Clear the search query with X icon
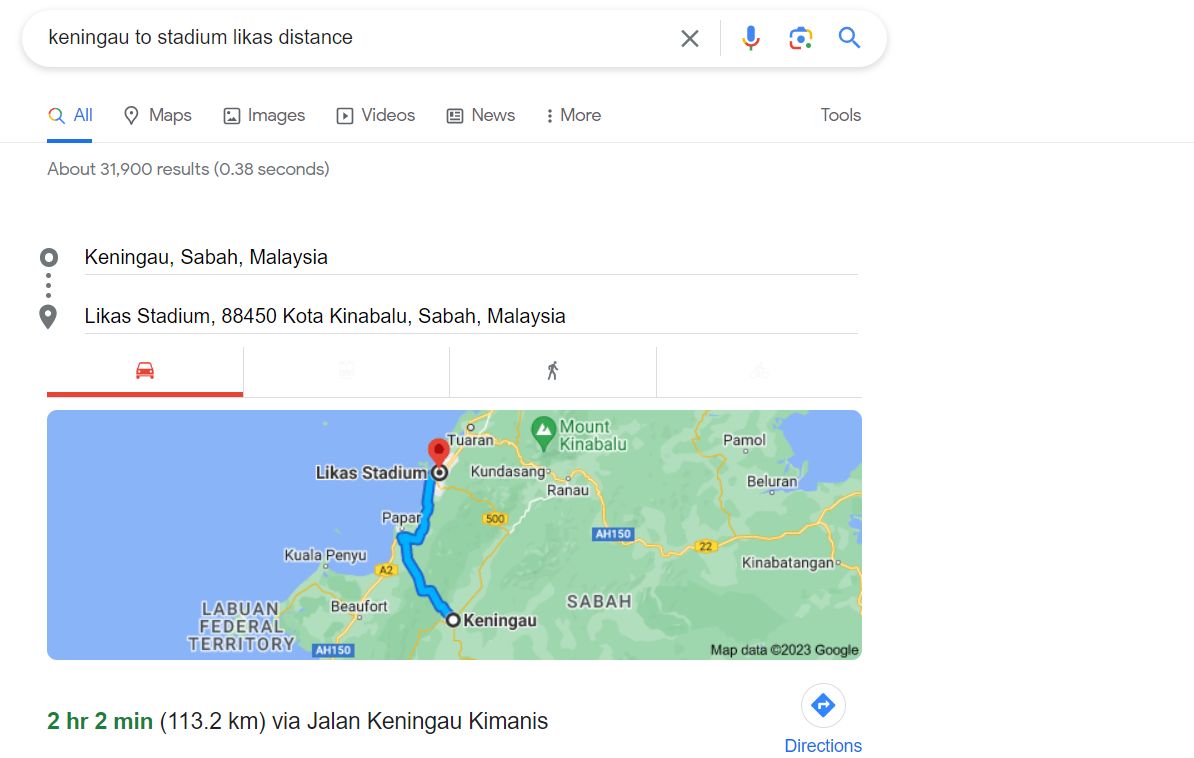 click(689, 38)
